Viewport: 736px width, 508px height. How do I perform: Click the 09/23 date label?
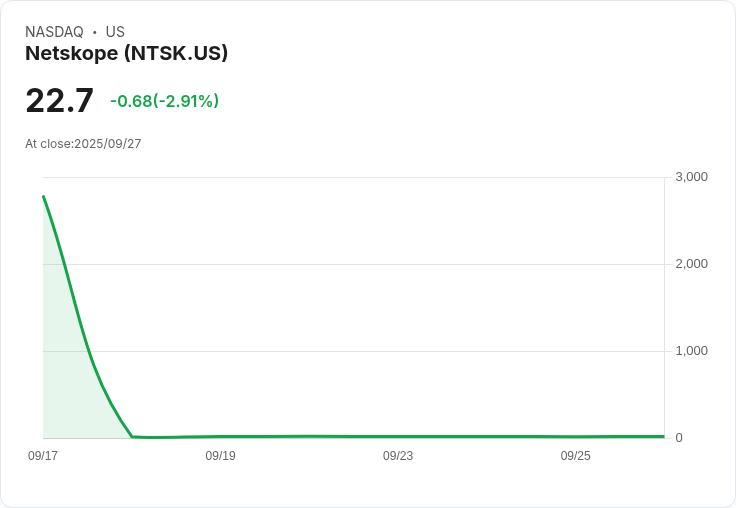(398, 455)
